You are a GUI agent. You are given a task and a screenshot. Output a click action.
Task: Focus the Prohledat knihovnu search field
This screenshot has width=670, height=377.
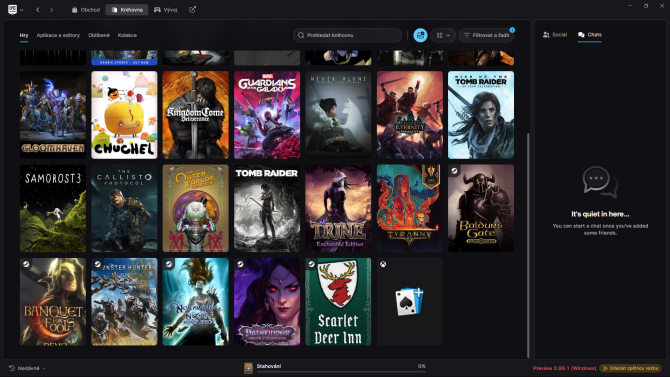[347, 35]
